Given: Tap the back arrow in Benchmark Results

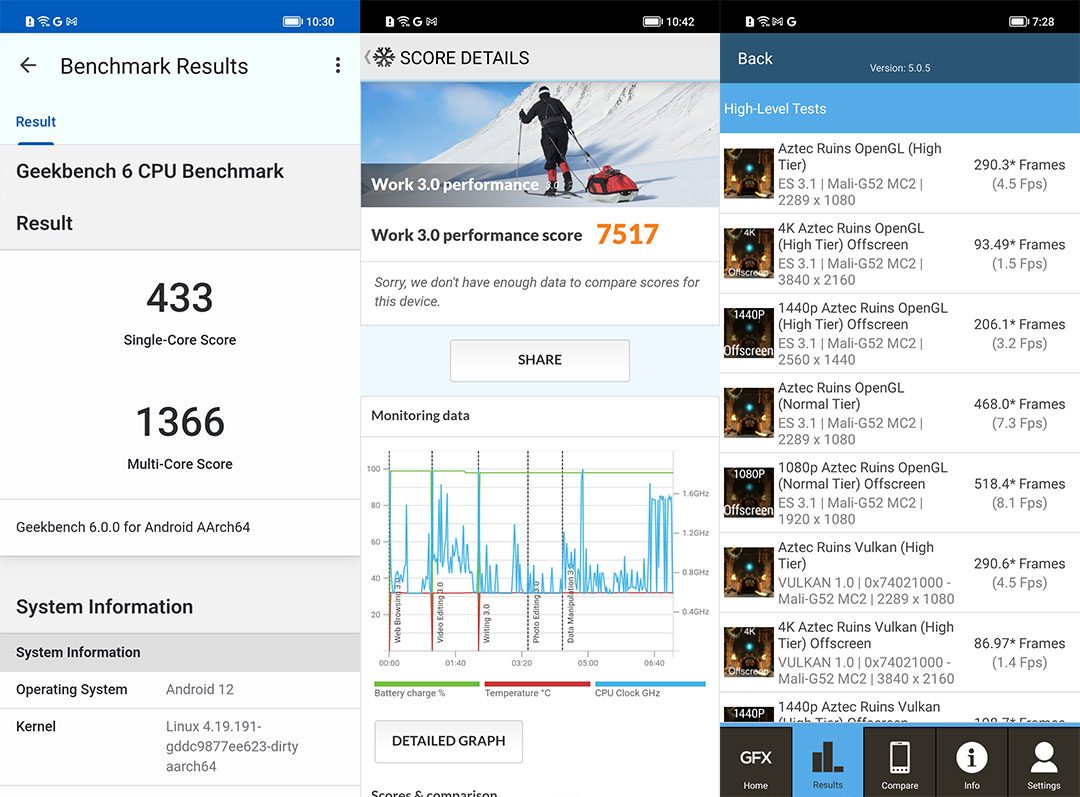Looking at the screenshot, I should (x=28, y=65).
